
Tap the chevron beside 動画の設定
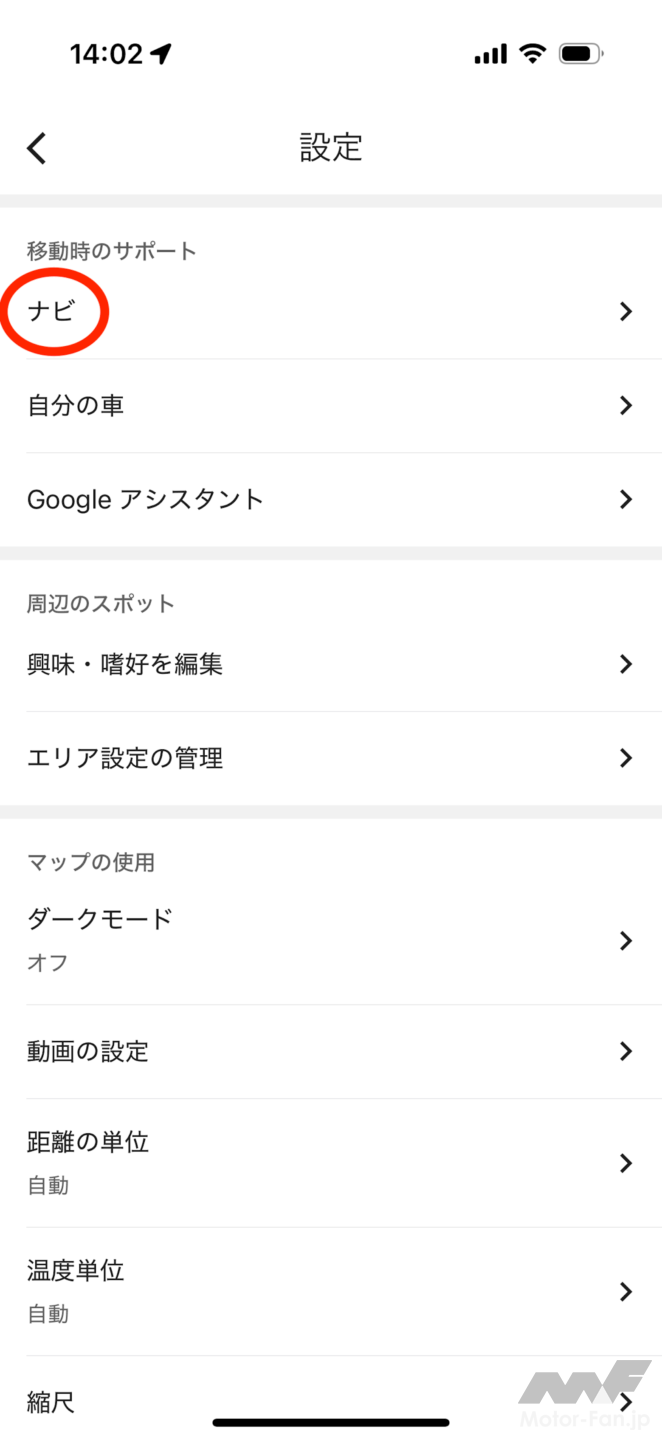coord(626,1051)
